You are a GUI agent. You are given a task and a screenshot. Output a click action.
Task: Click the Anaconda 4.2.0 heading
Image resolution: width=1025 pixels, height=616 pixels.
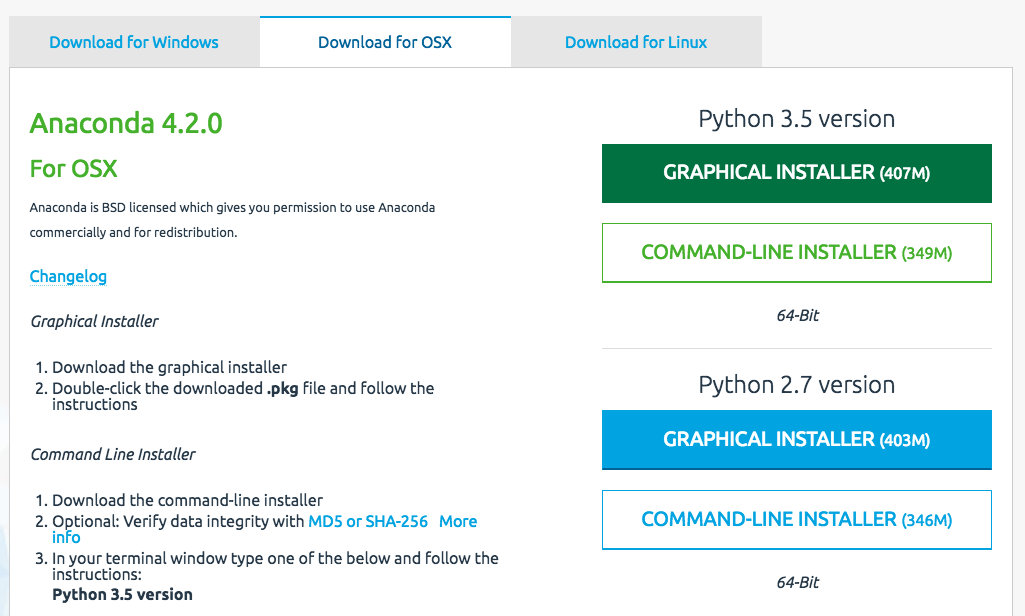click(x=126, y=123)
